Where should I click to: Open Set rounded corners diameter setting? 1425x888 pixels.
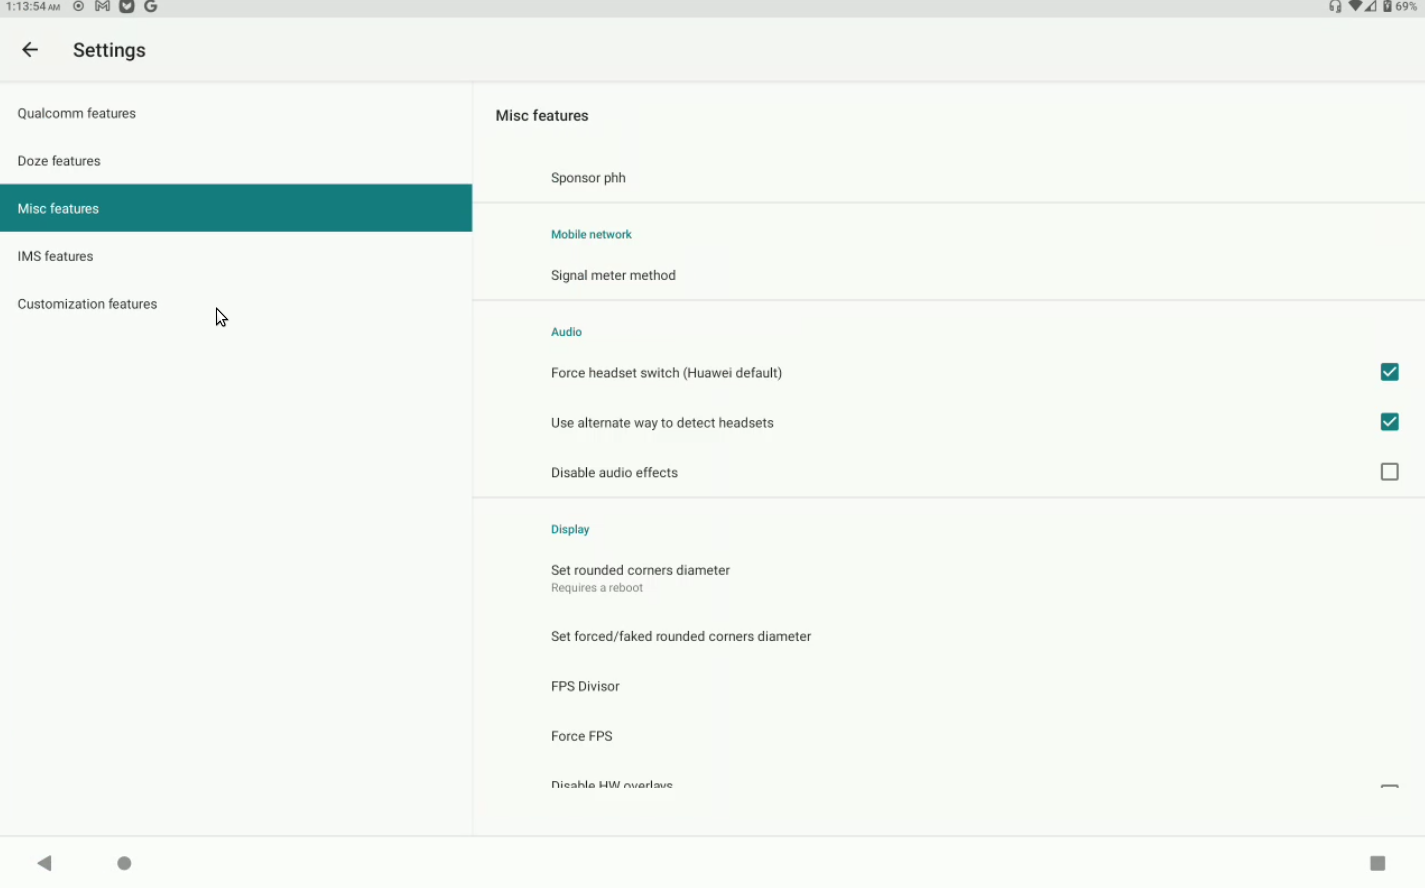[640, 577]
